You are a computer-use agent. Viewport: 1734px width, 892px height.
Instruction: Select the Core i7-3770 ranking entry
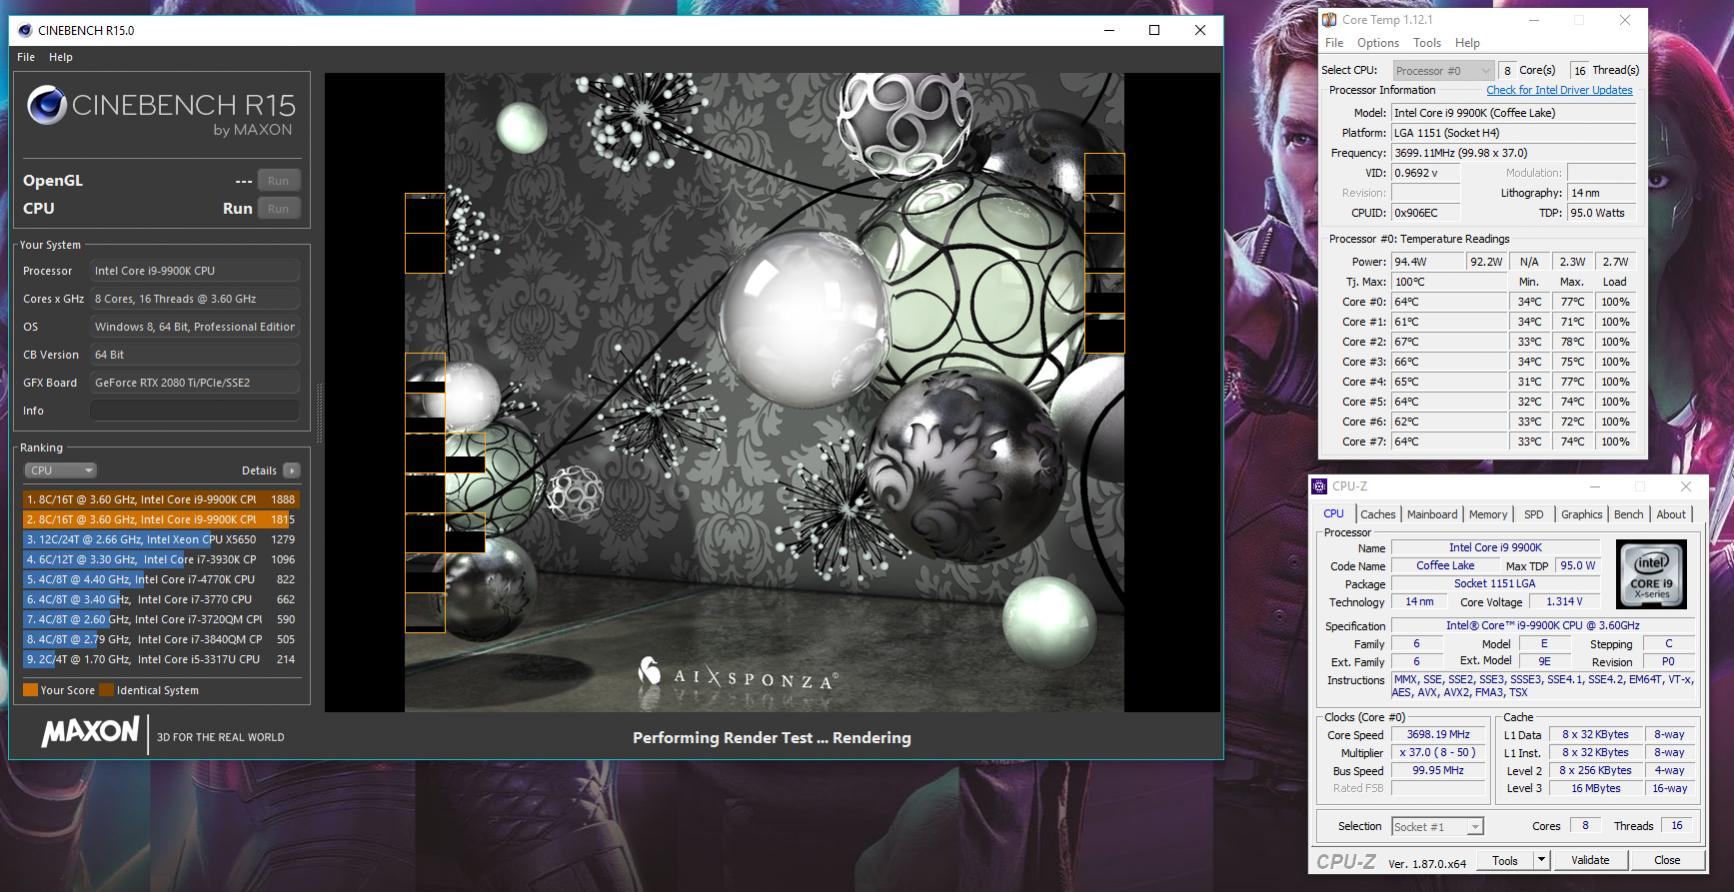[x=161, y=599]
